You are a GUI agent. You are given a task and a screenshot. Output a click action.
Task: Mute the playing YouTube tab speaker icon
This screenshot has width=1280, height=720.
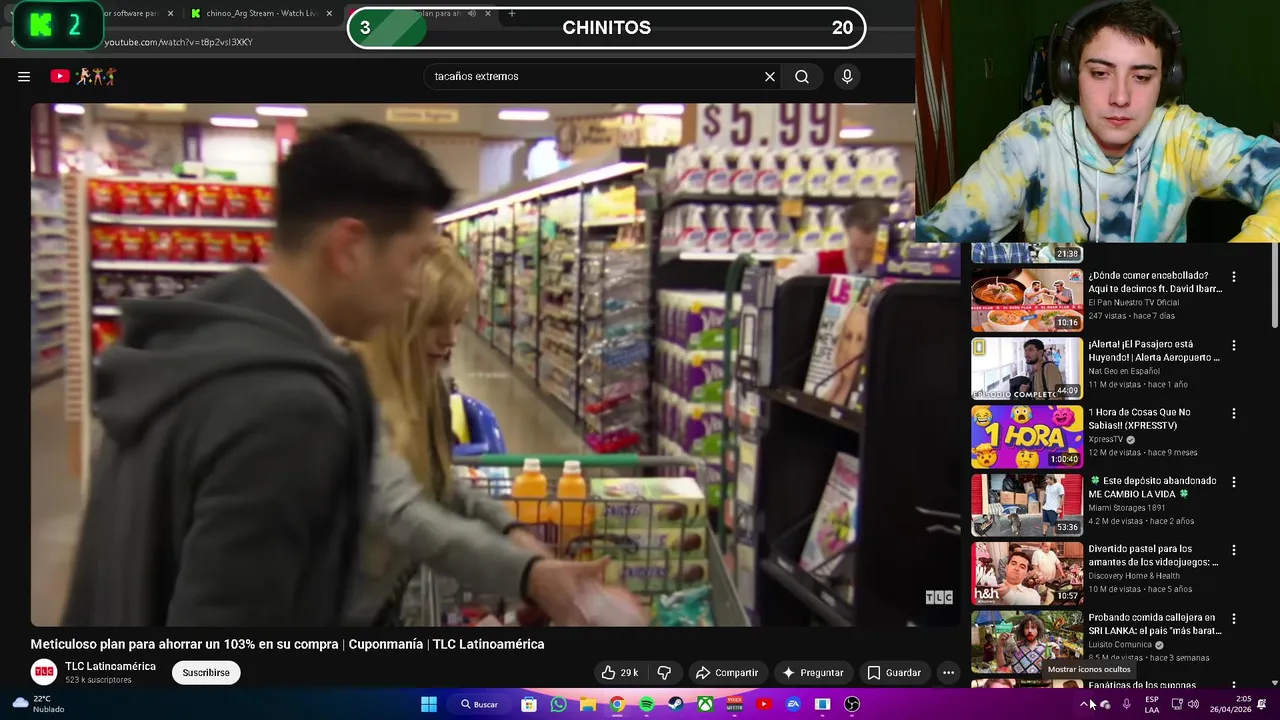coord(473,13)
